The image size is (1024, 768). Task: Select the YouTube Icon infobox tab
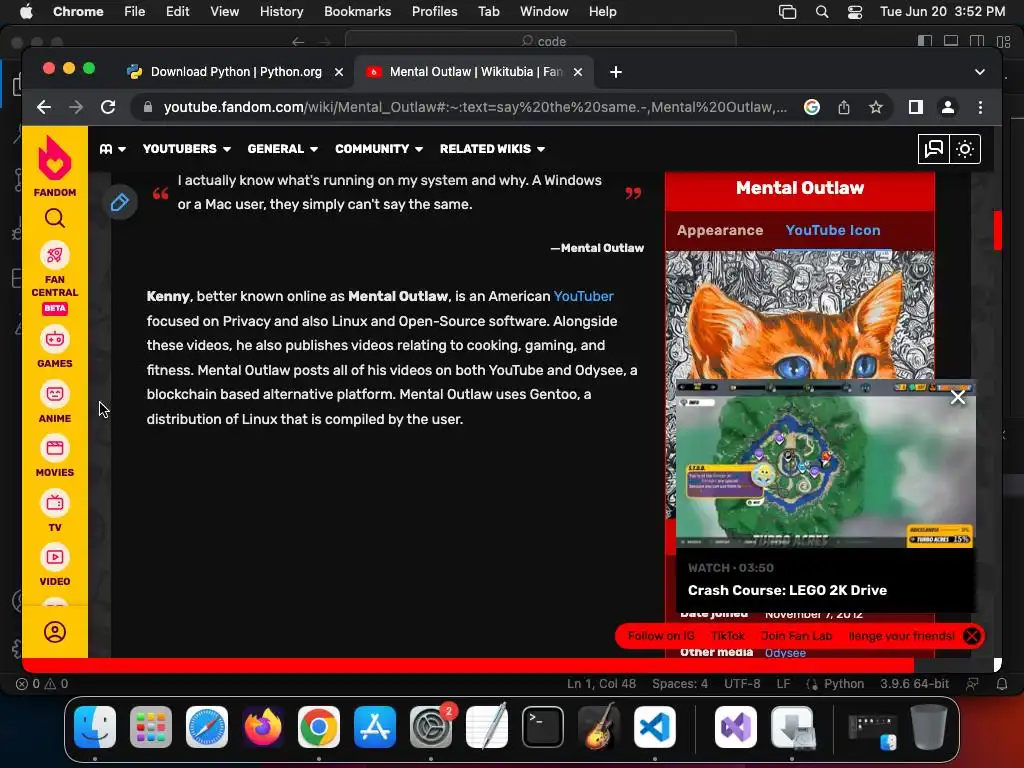(x=833, y=231)
